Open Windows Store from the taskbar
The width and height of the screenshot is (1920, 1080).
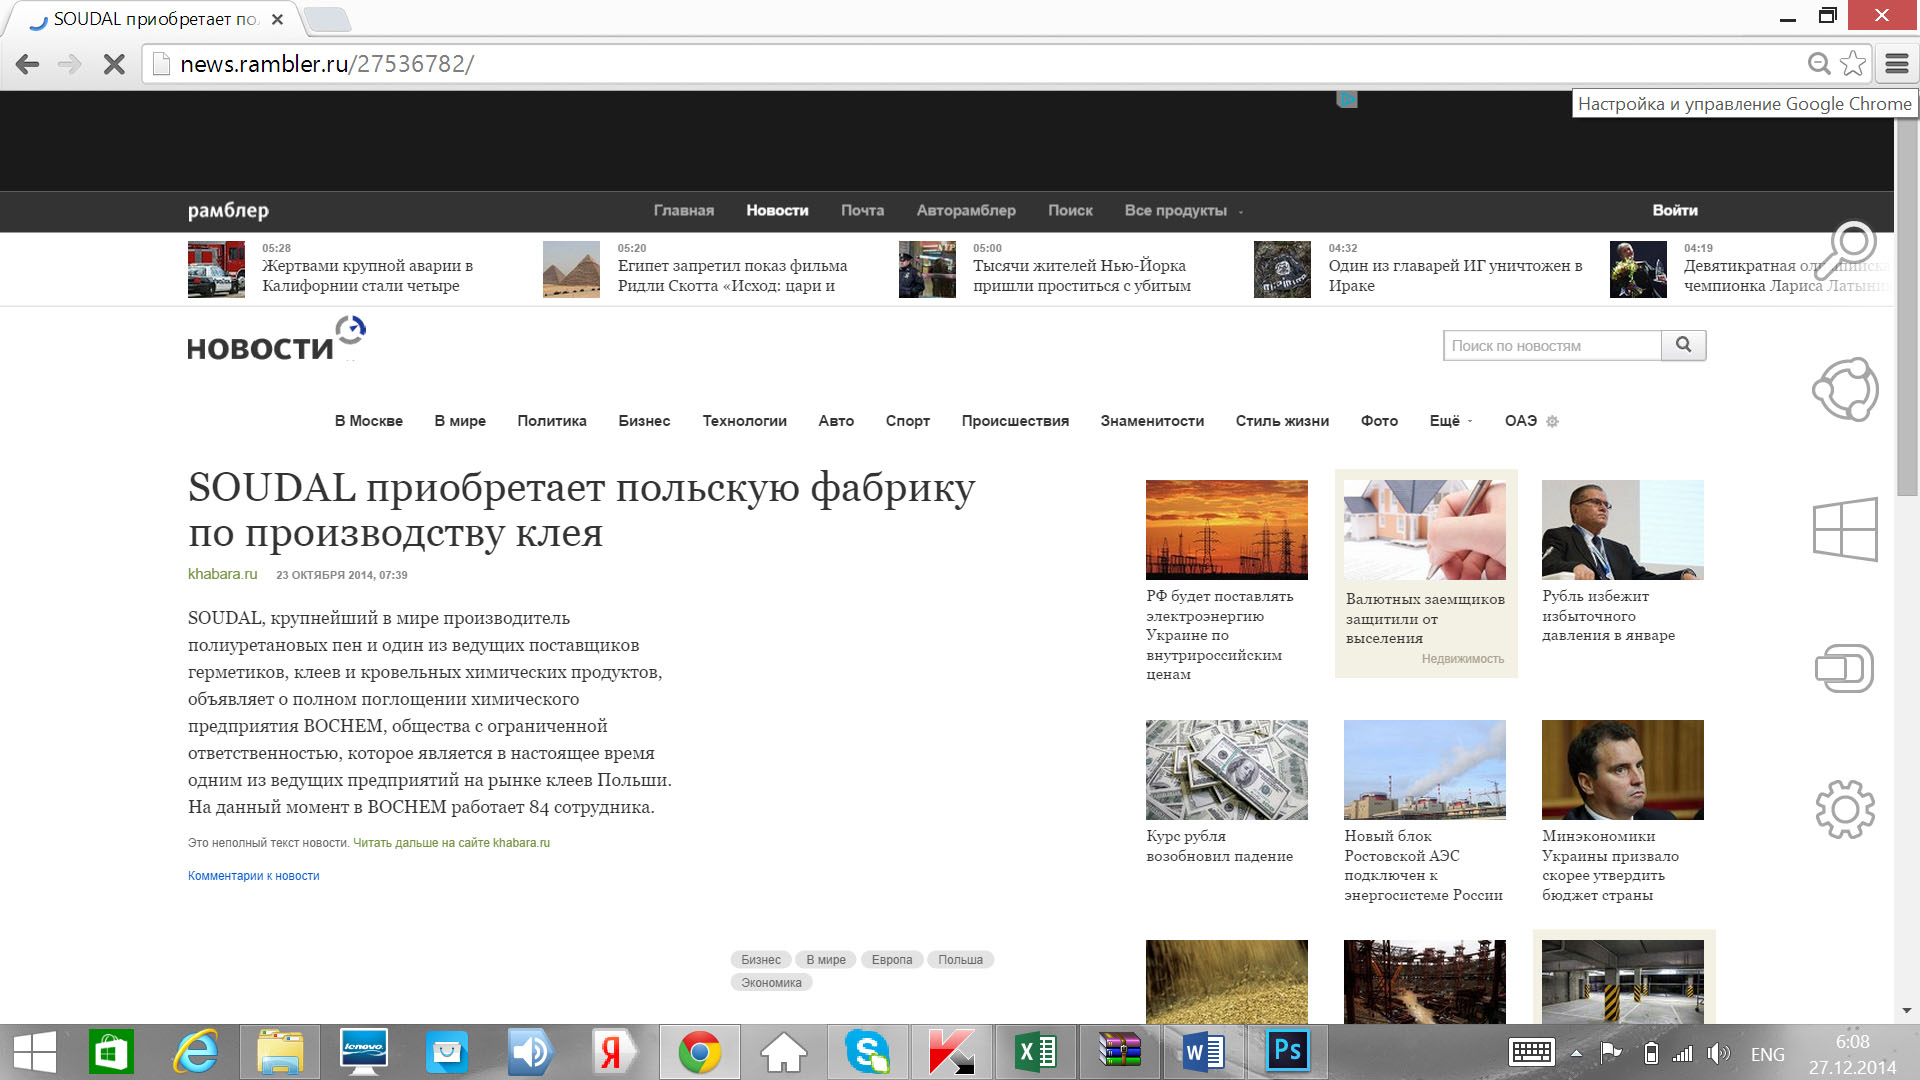coord(110,1052)
